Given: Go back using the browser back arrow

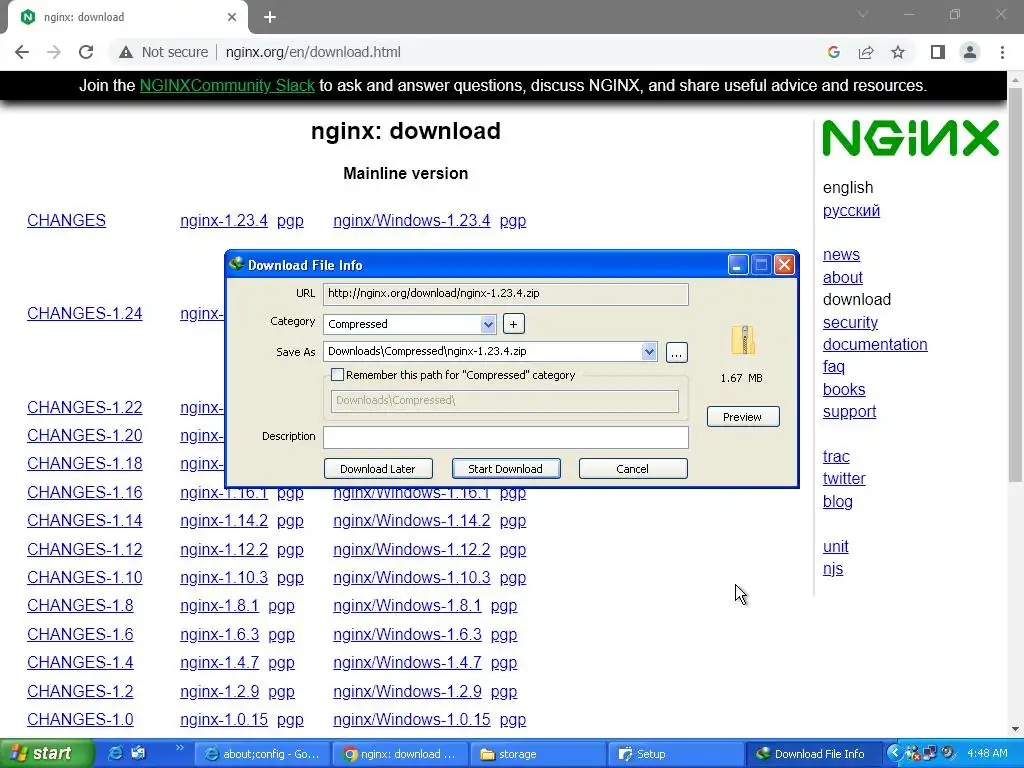Looking at the screenshot, I should [x=22, y=52].
